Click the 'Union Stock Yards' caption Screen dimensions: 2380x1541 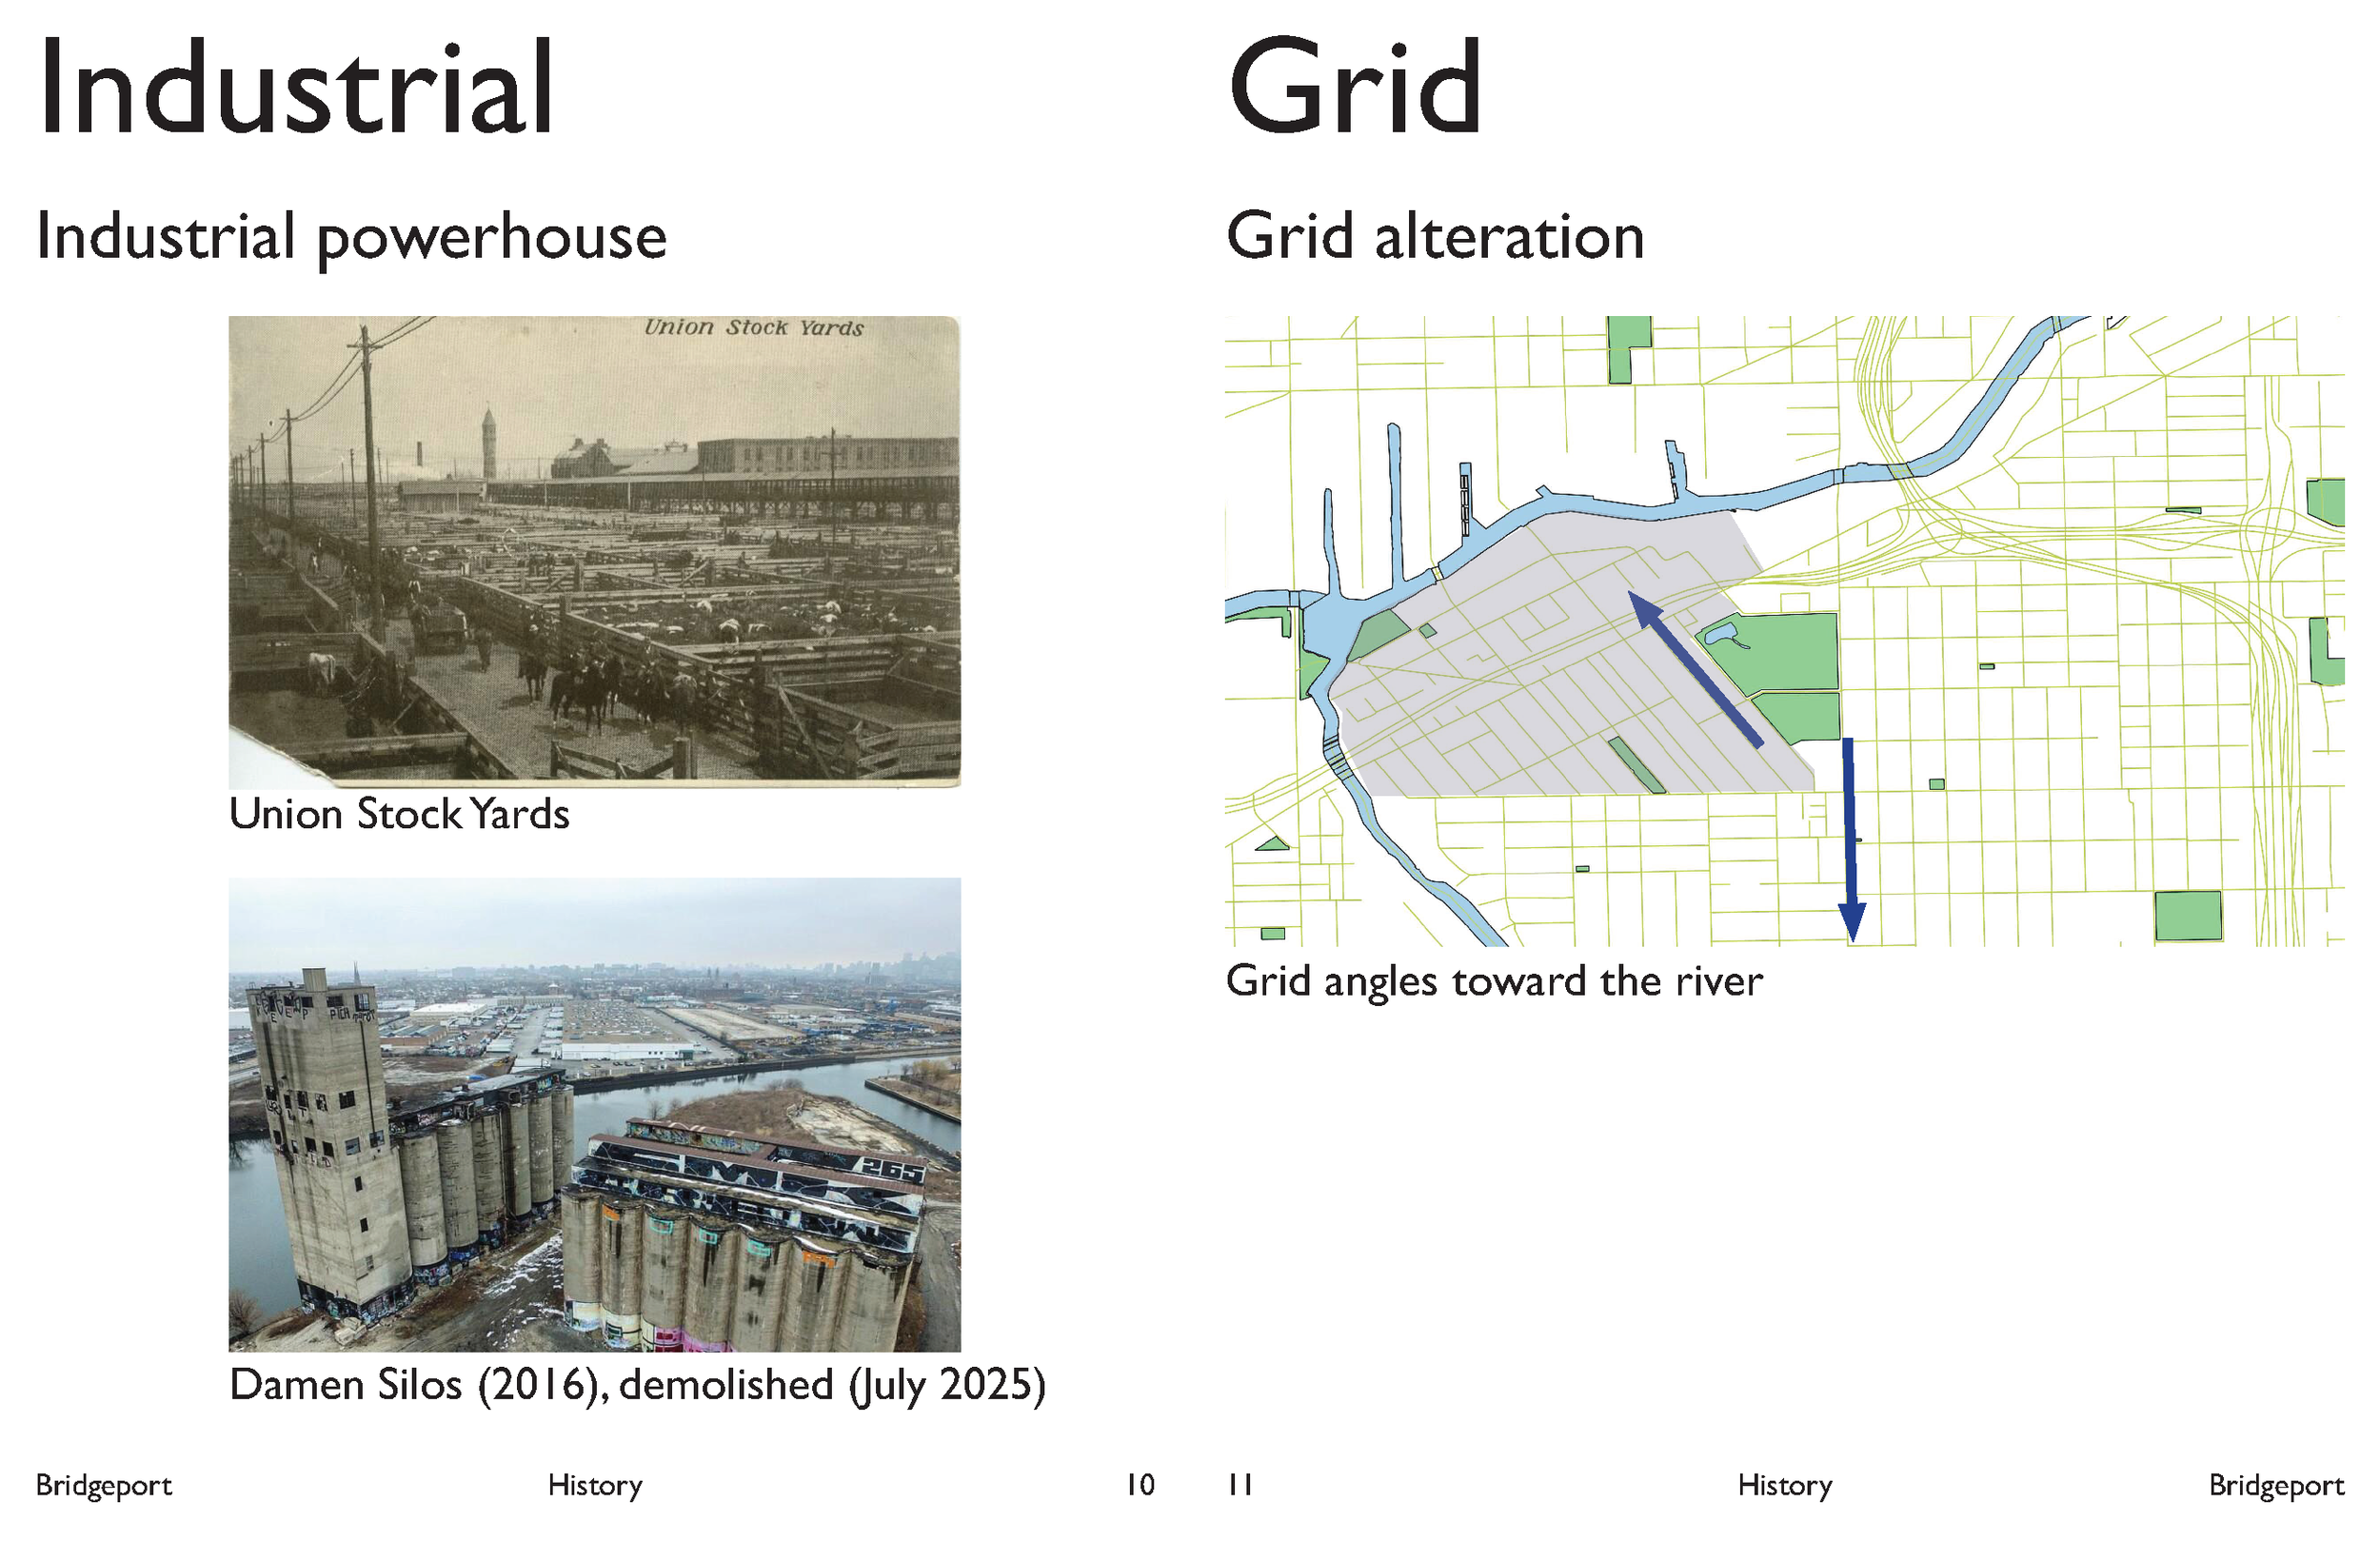point(399,814)
